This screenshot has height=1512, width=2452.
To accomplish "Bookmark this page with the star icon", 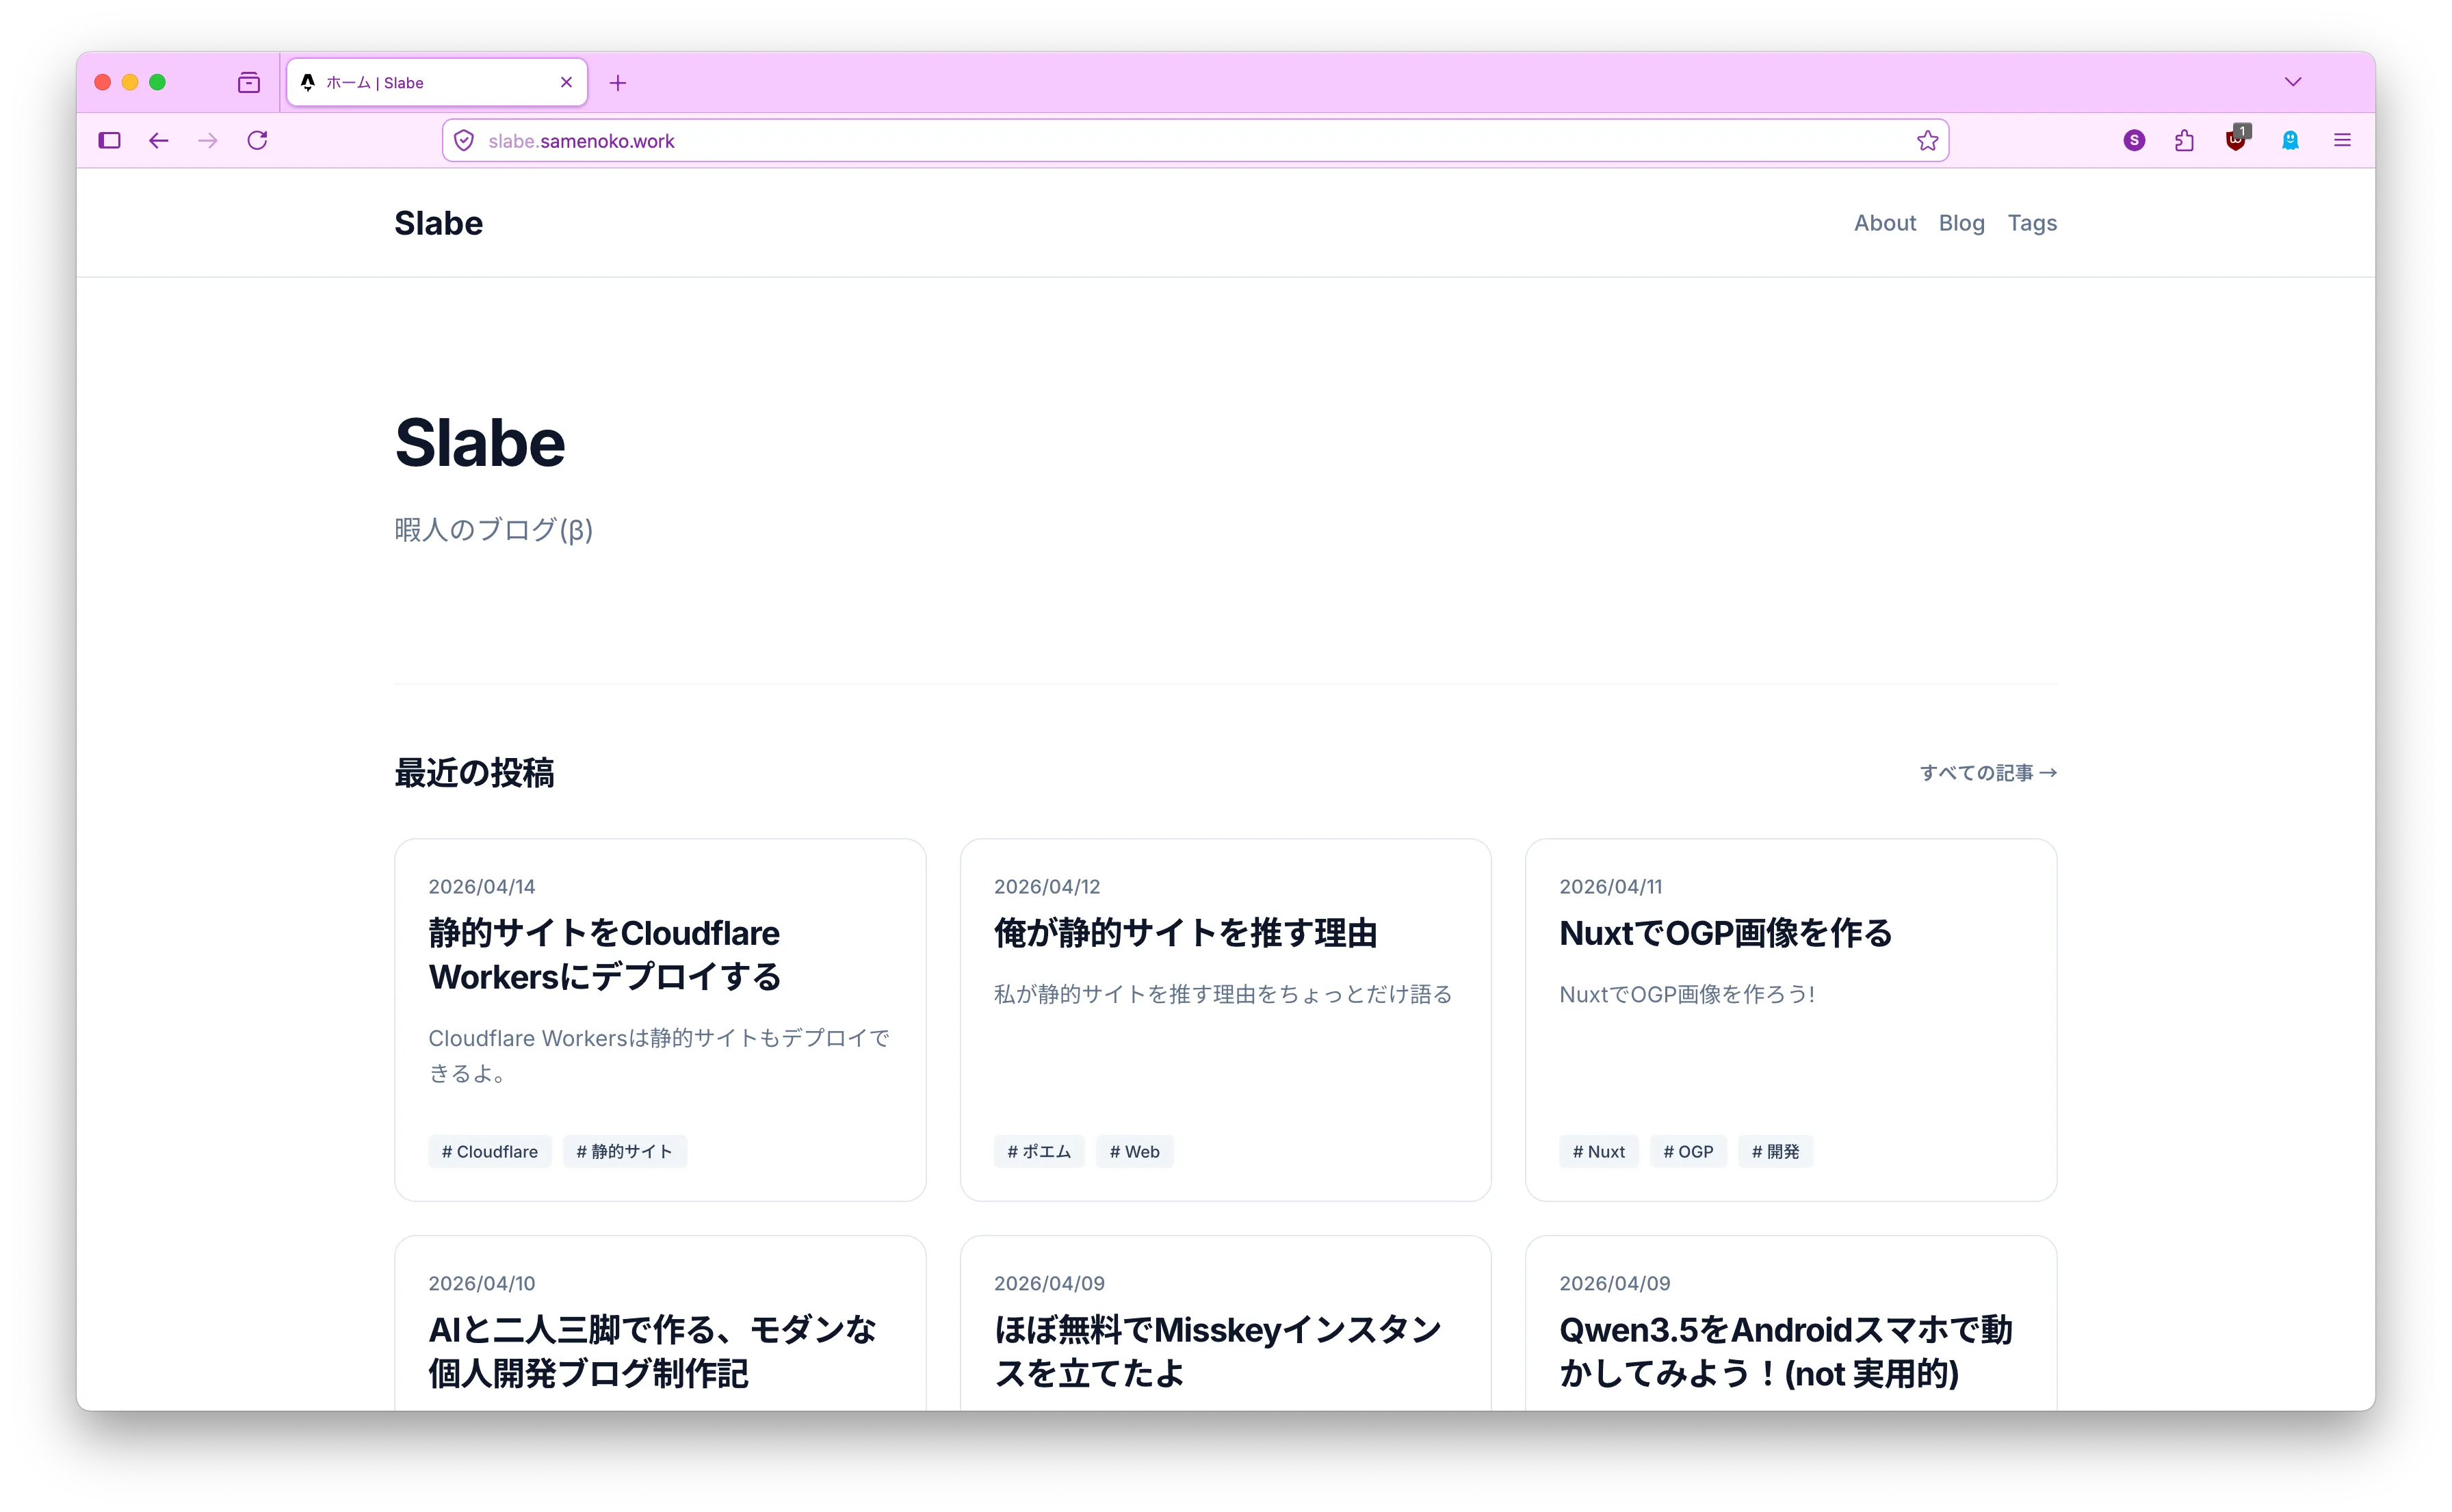I will point(1927,141).
